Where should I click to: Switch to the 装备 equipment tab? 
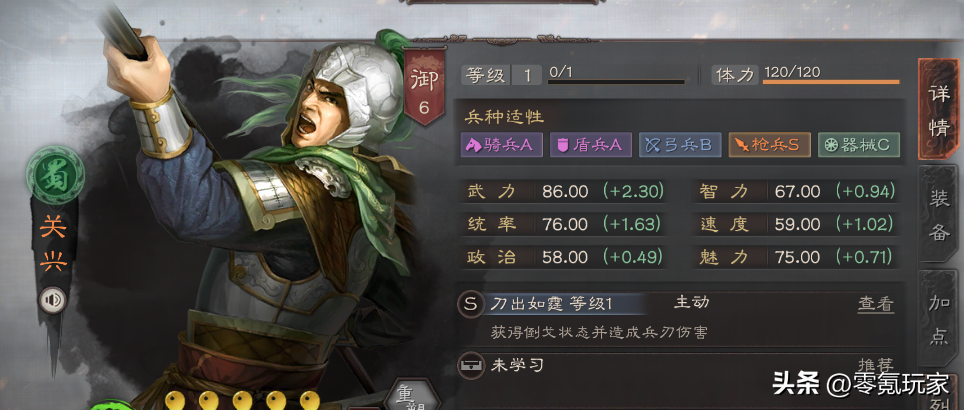(x=939, y=214)
